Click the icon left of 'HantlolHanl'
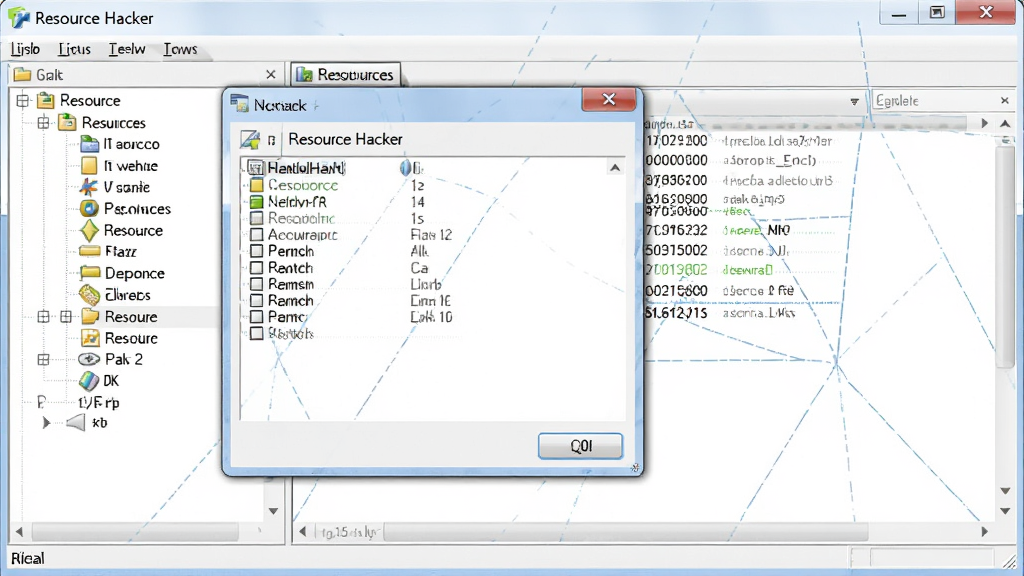This screenshot has height=576, width=1024. coord(255,168)
